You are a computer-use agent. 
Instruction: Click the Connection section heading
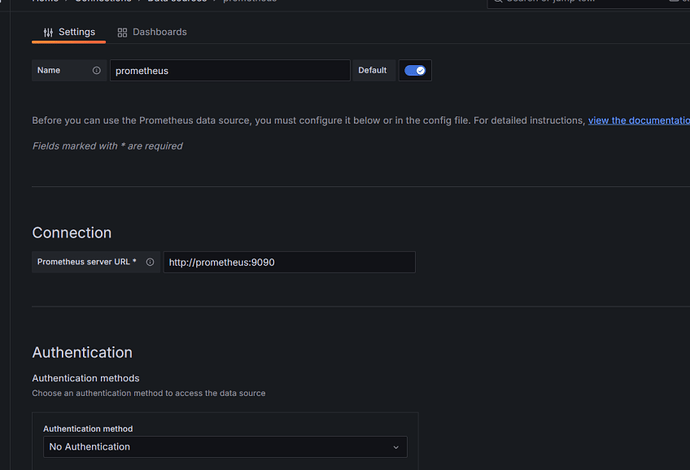72,233
